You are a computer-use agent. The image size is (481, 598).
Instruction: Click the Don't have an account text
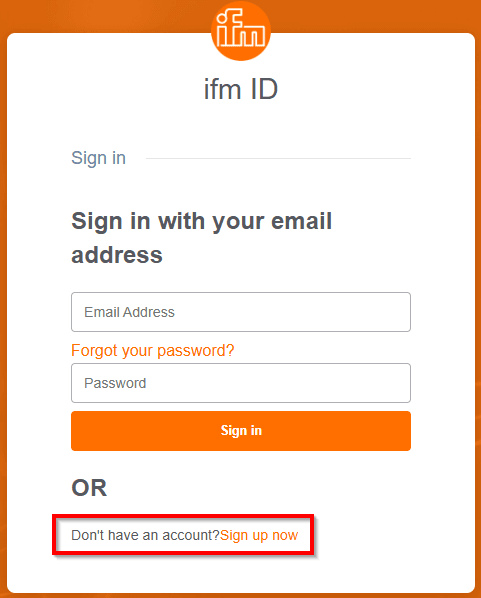145,535
